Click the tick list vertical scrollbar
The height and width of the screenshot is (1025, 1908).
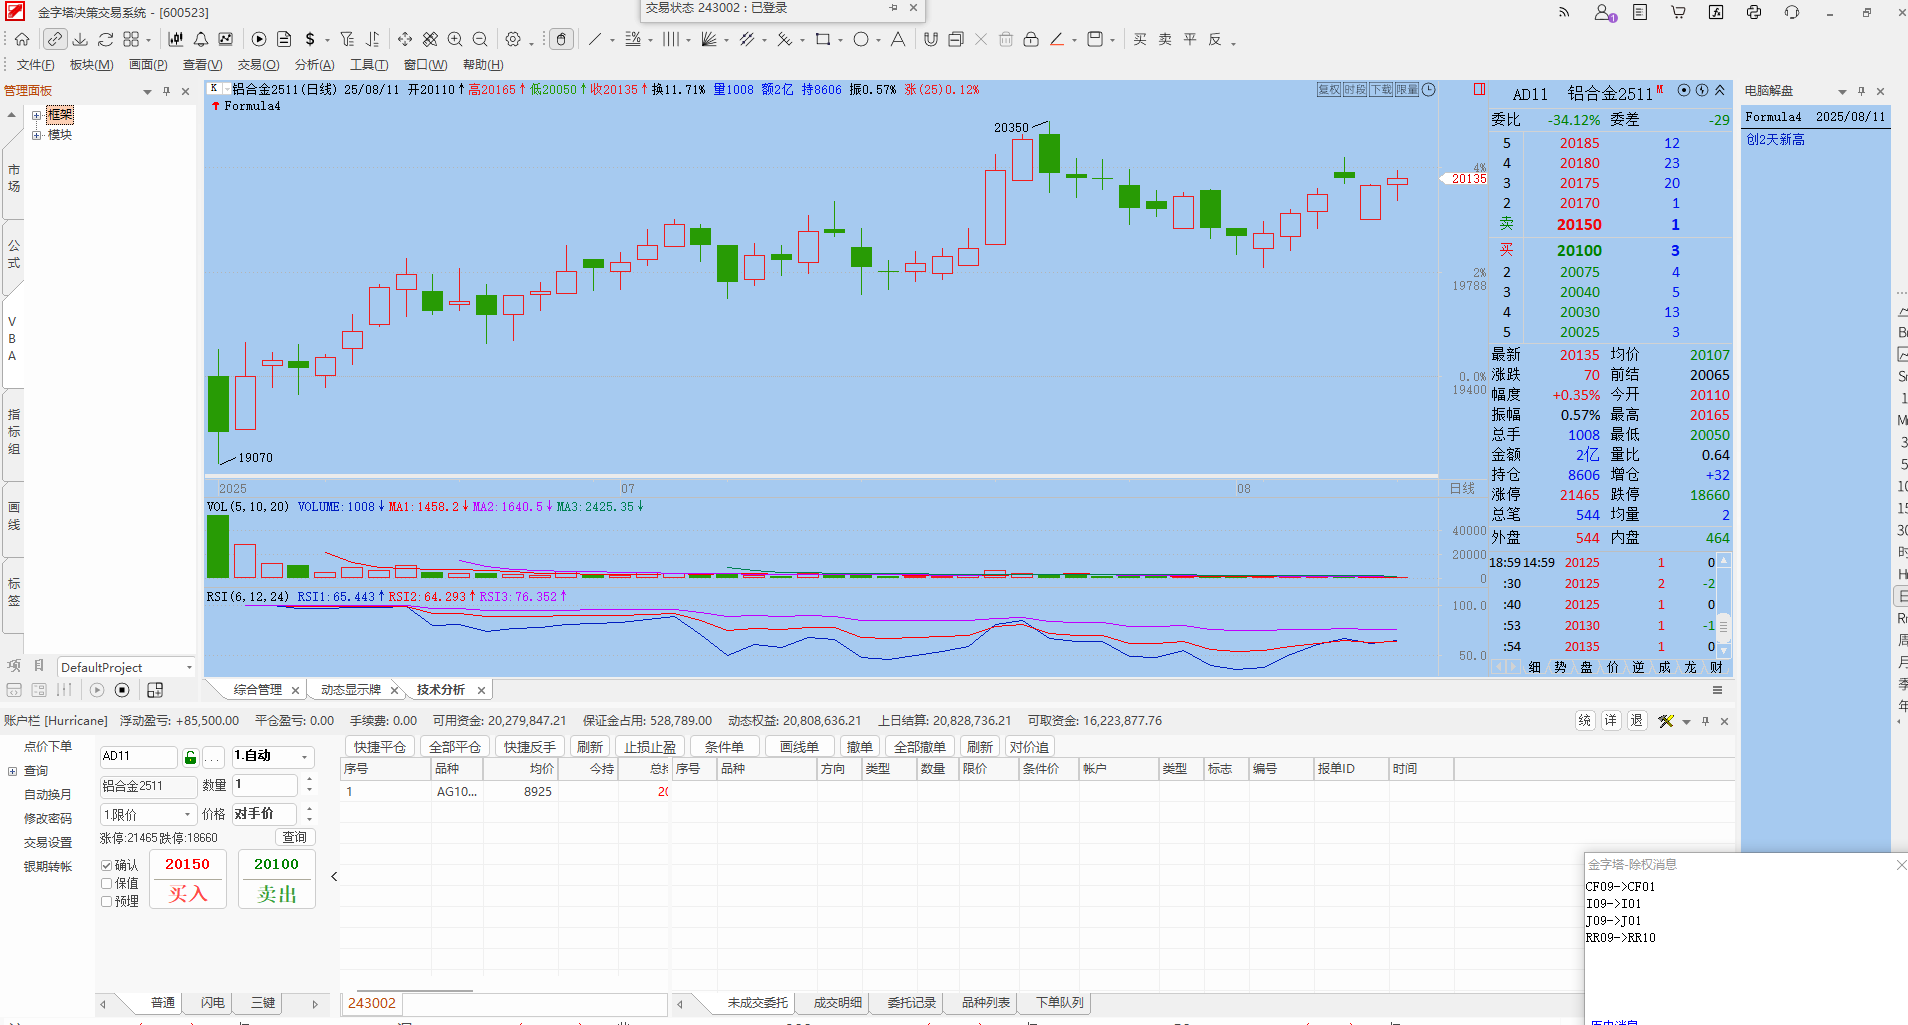(x=1724, y=605)
